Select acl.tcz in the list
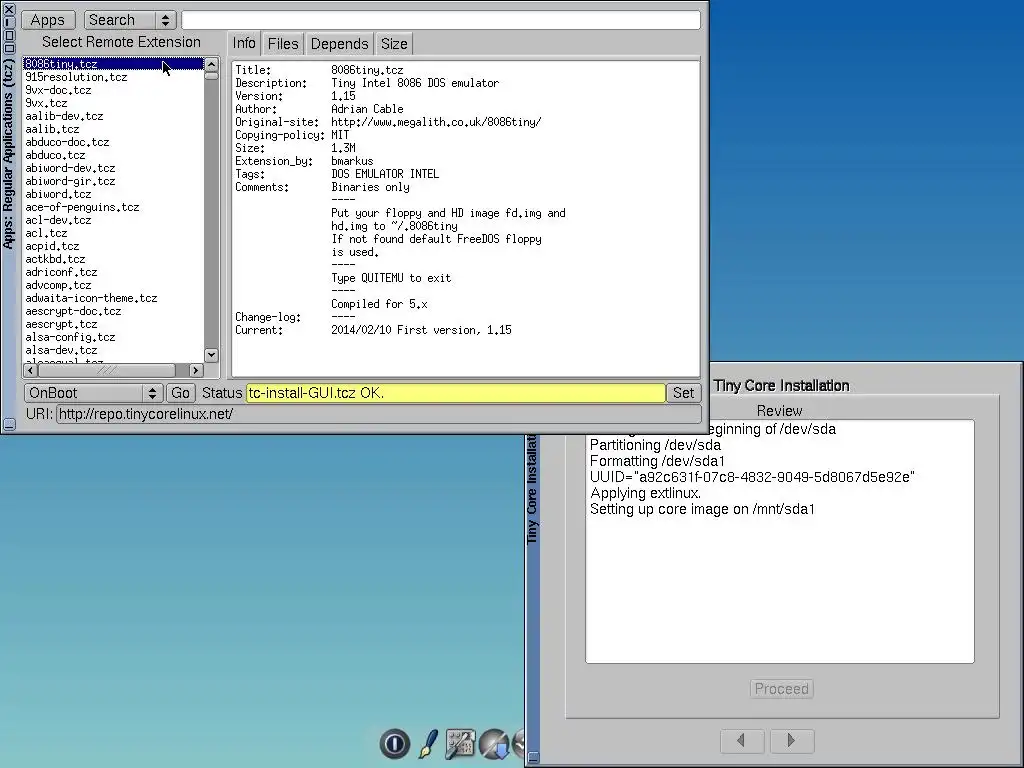 (113, 233)
